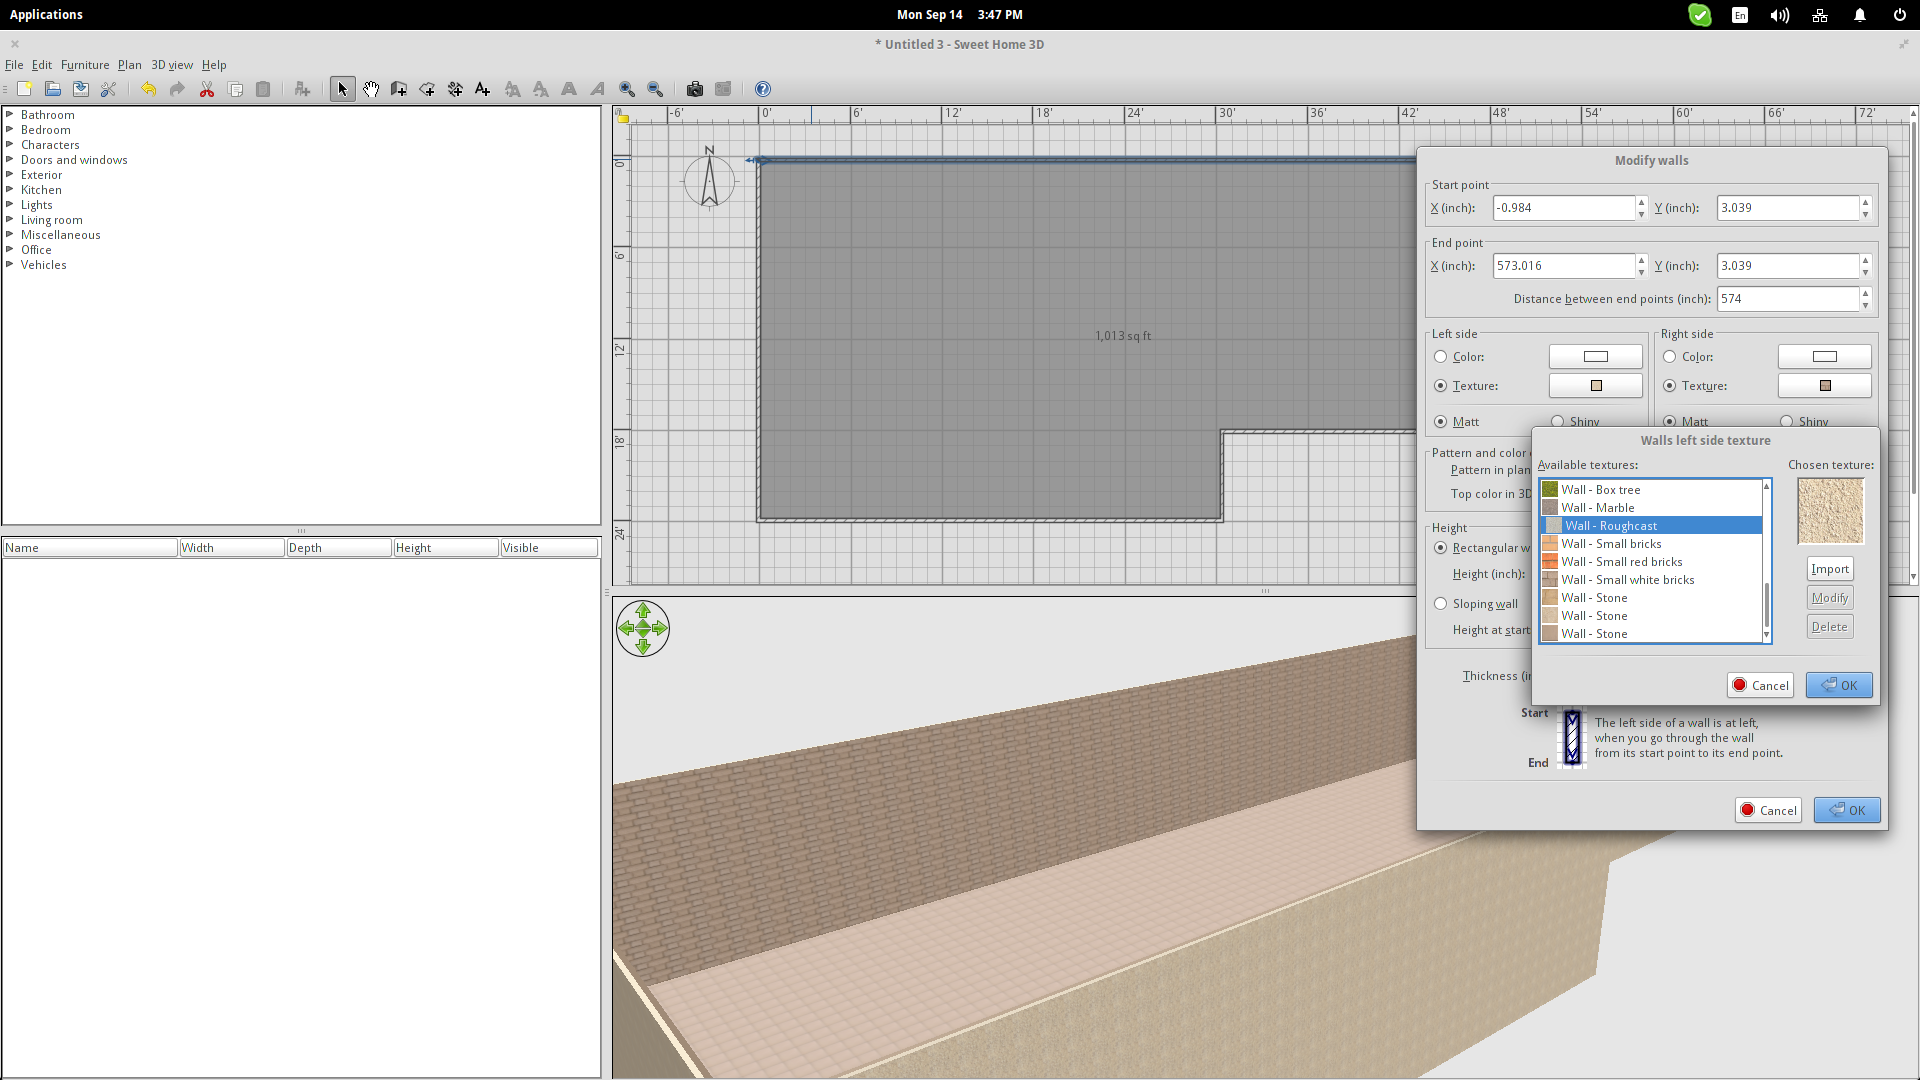
Task: Select Left side Matt radio button
Action: coord(1441,422)
